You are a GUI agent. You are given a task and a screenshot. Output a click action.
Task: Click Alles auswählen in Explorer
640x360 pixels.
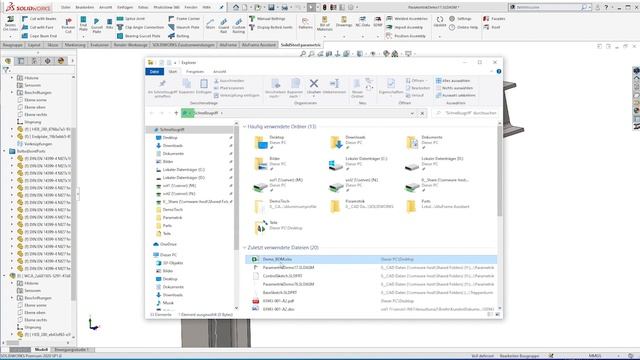(453, 81)
